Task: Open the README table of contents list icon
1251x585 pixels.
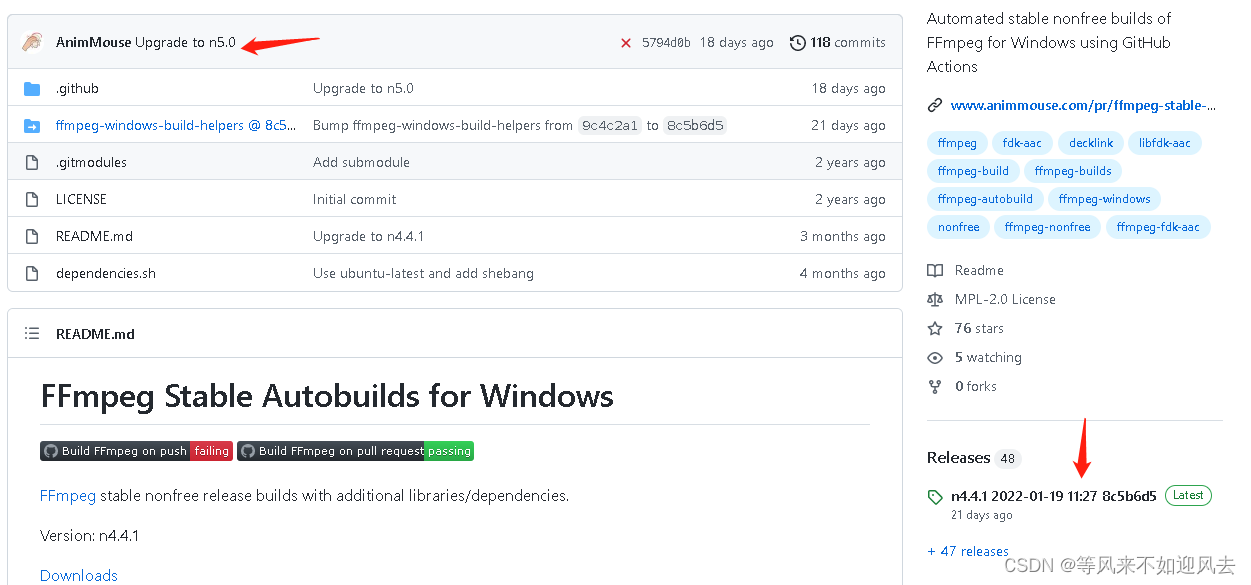Action: (32, 334)
